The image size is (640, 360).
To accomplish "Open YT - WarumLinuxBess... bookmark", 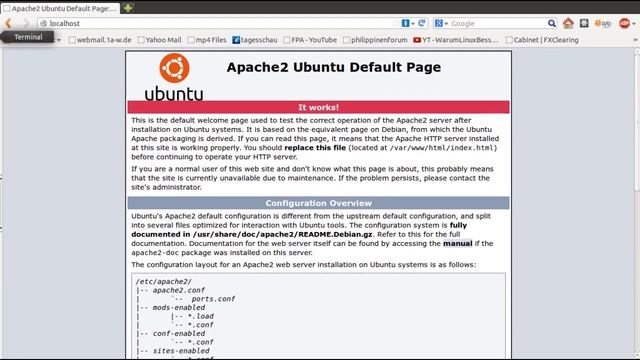I will tap(456, 40).
